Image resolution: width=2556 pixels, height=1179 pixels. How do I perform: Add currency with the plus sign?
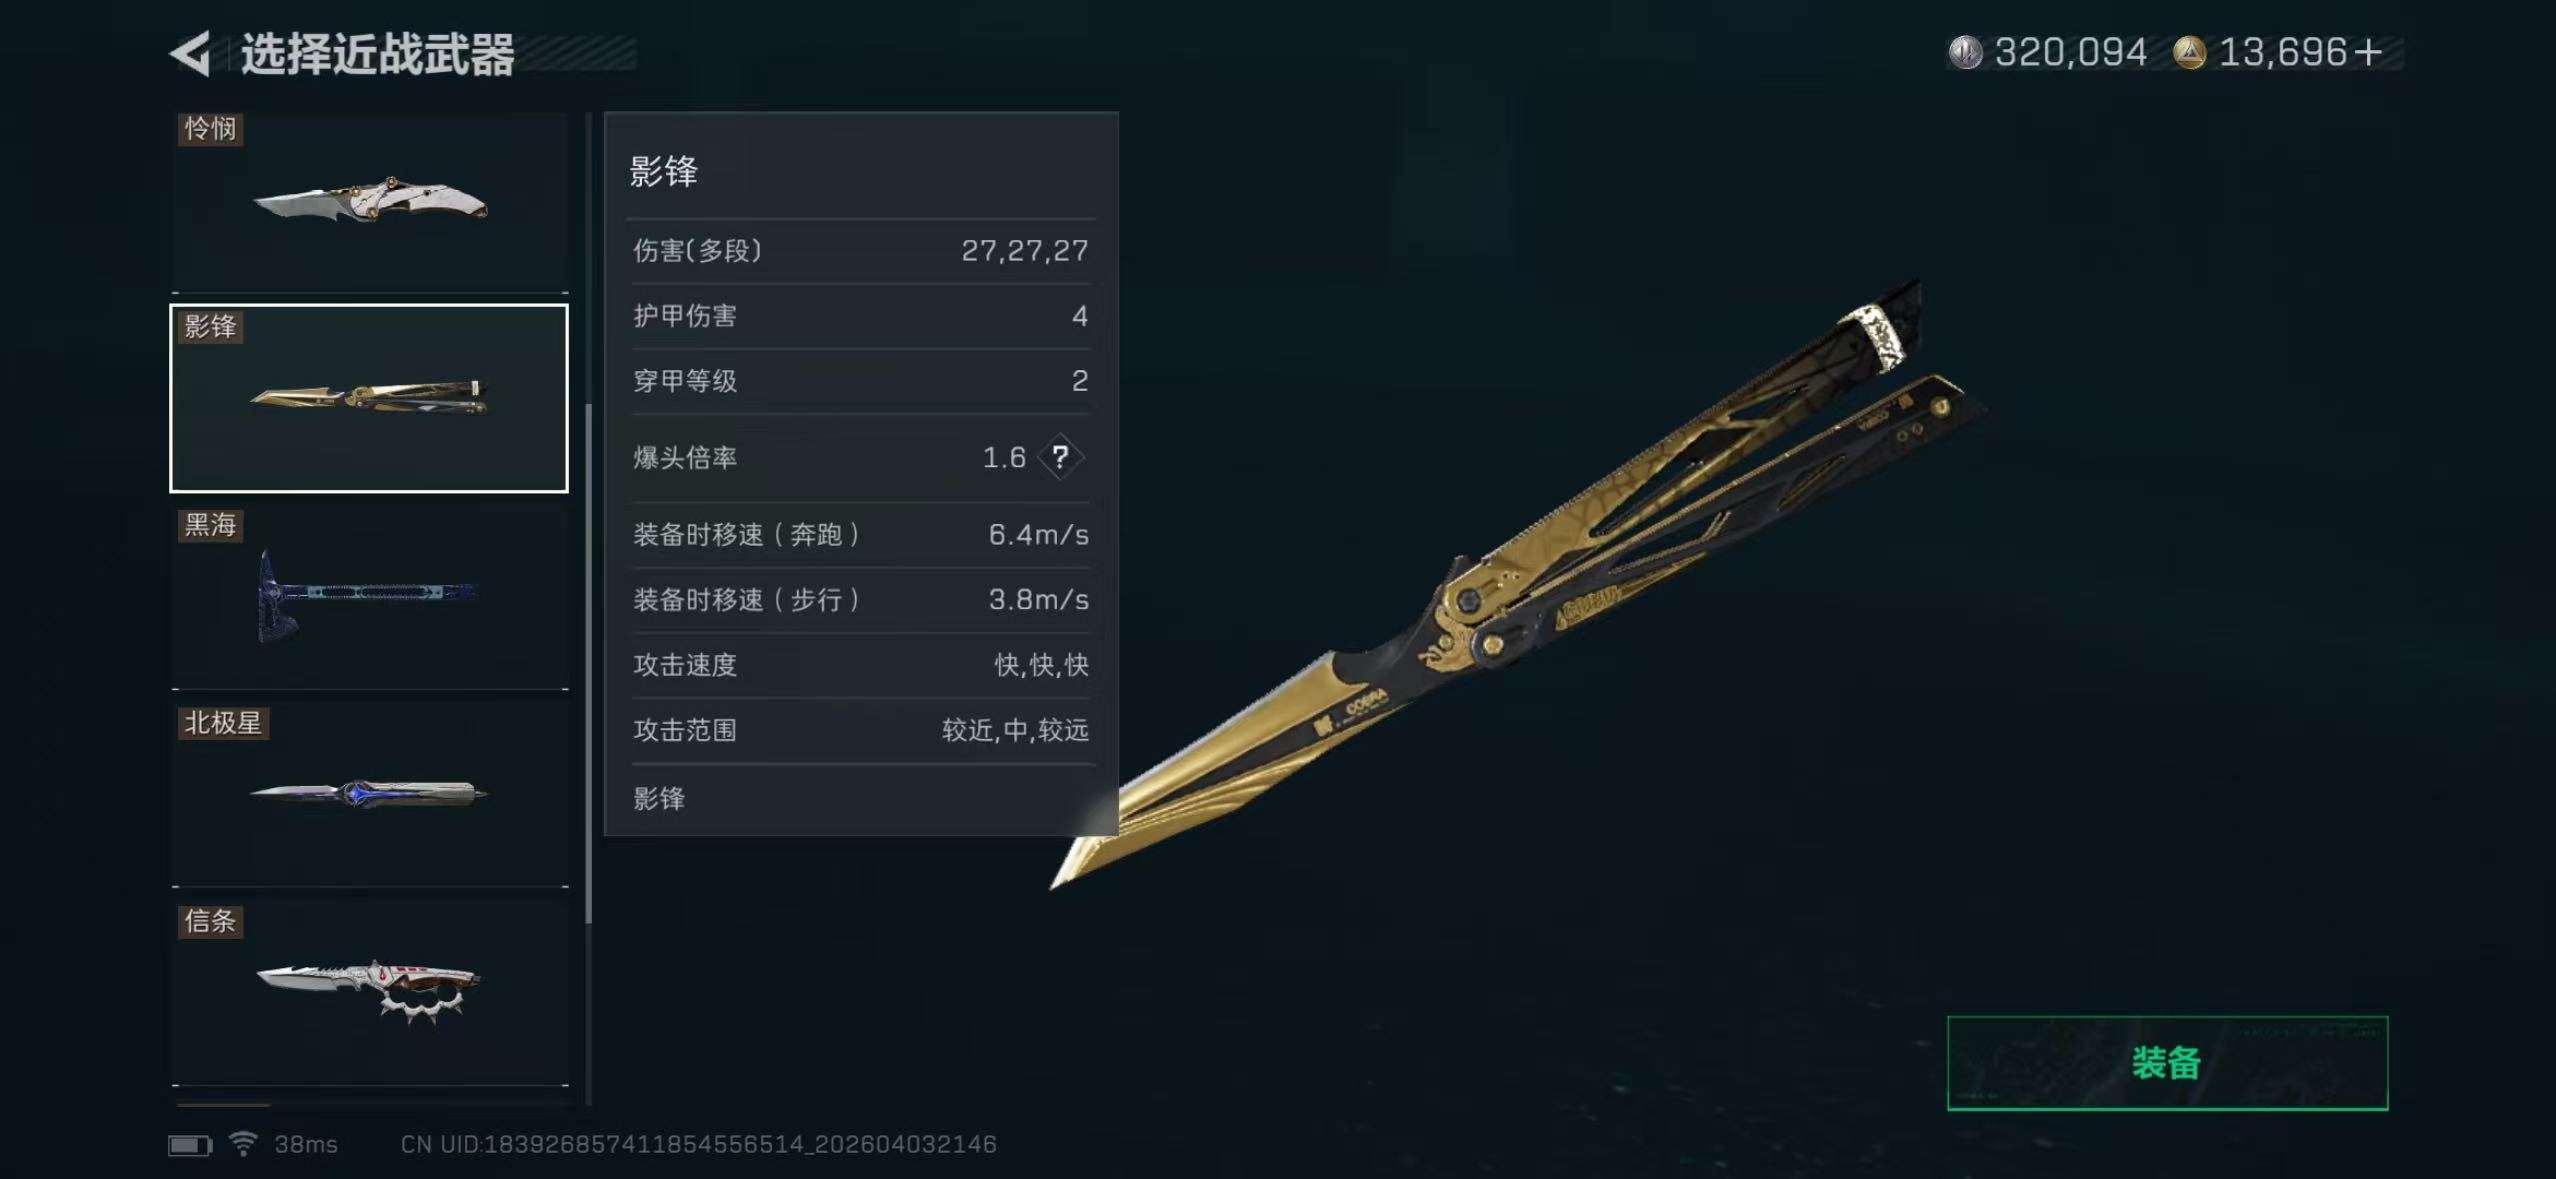2367,52
